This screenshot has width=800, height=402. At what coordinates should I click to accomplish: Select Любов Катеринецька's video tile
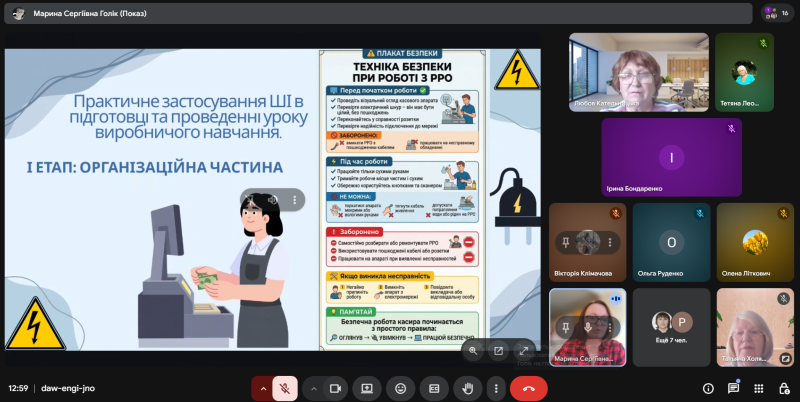(639, 72)
